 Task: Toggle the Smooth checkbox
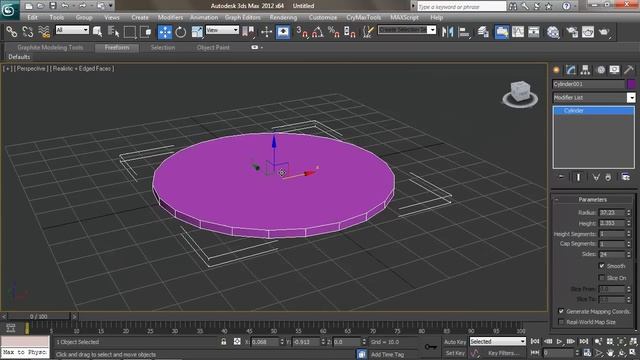(x=602, y=266)
